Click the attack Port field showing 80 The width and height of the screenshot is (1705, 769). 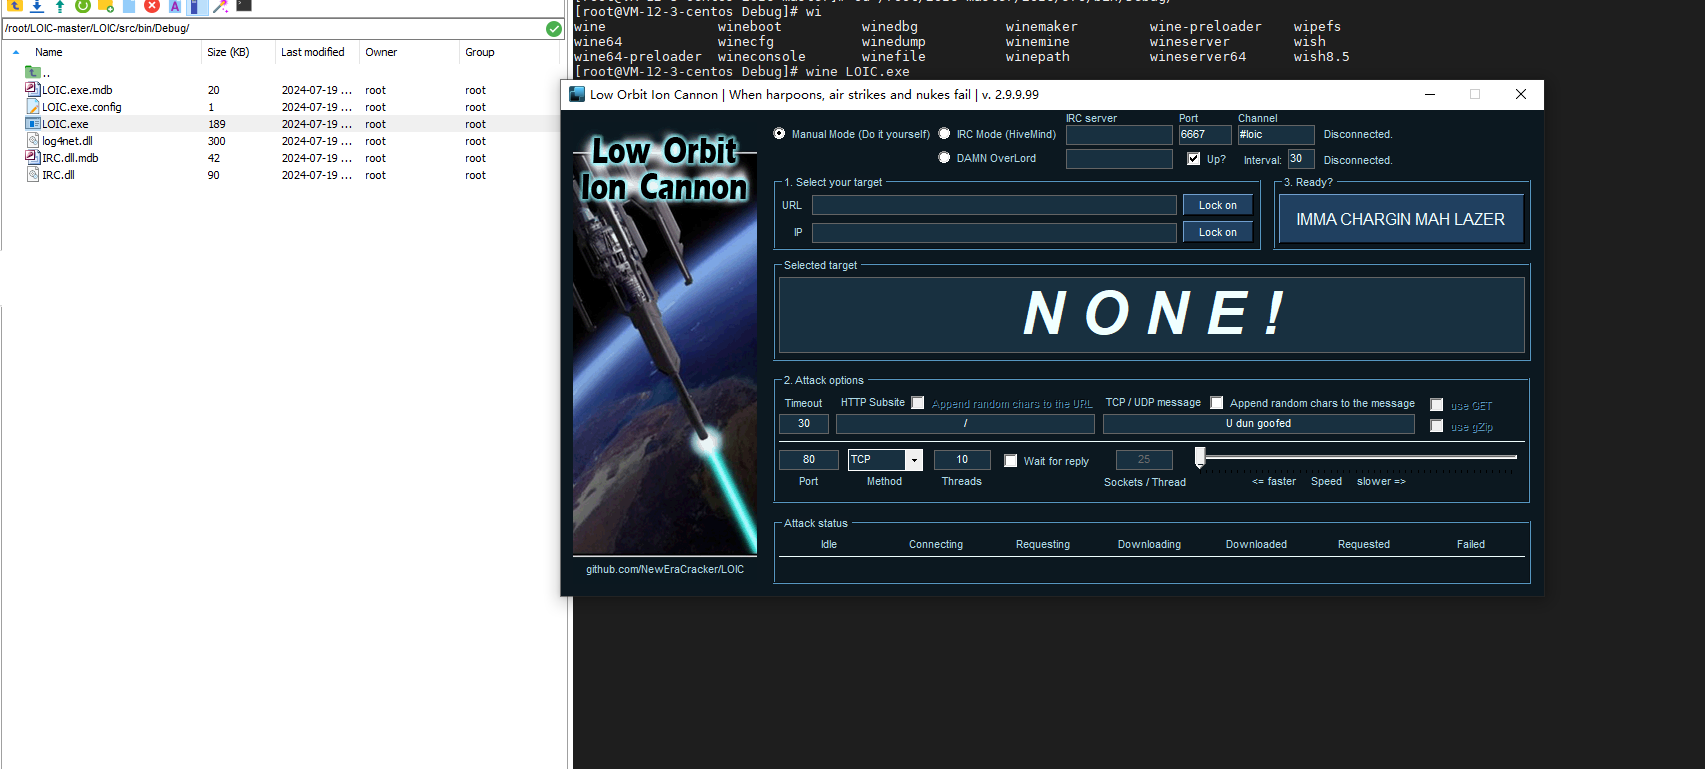pyautogui.click(x=808, y=460)
